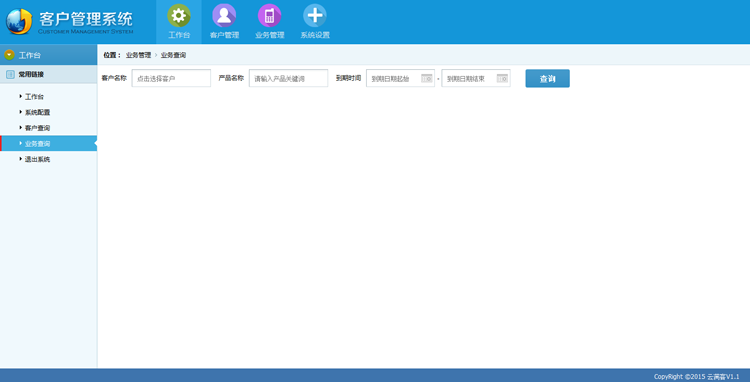Screen dimensions: 750x382
Task: Open calendar picker for 到期日期结束
Action: (502, 78)
